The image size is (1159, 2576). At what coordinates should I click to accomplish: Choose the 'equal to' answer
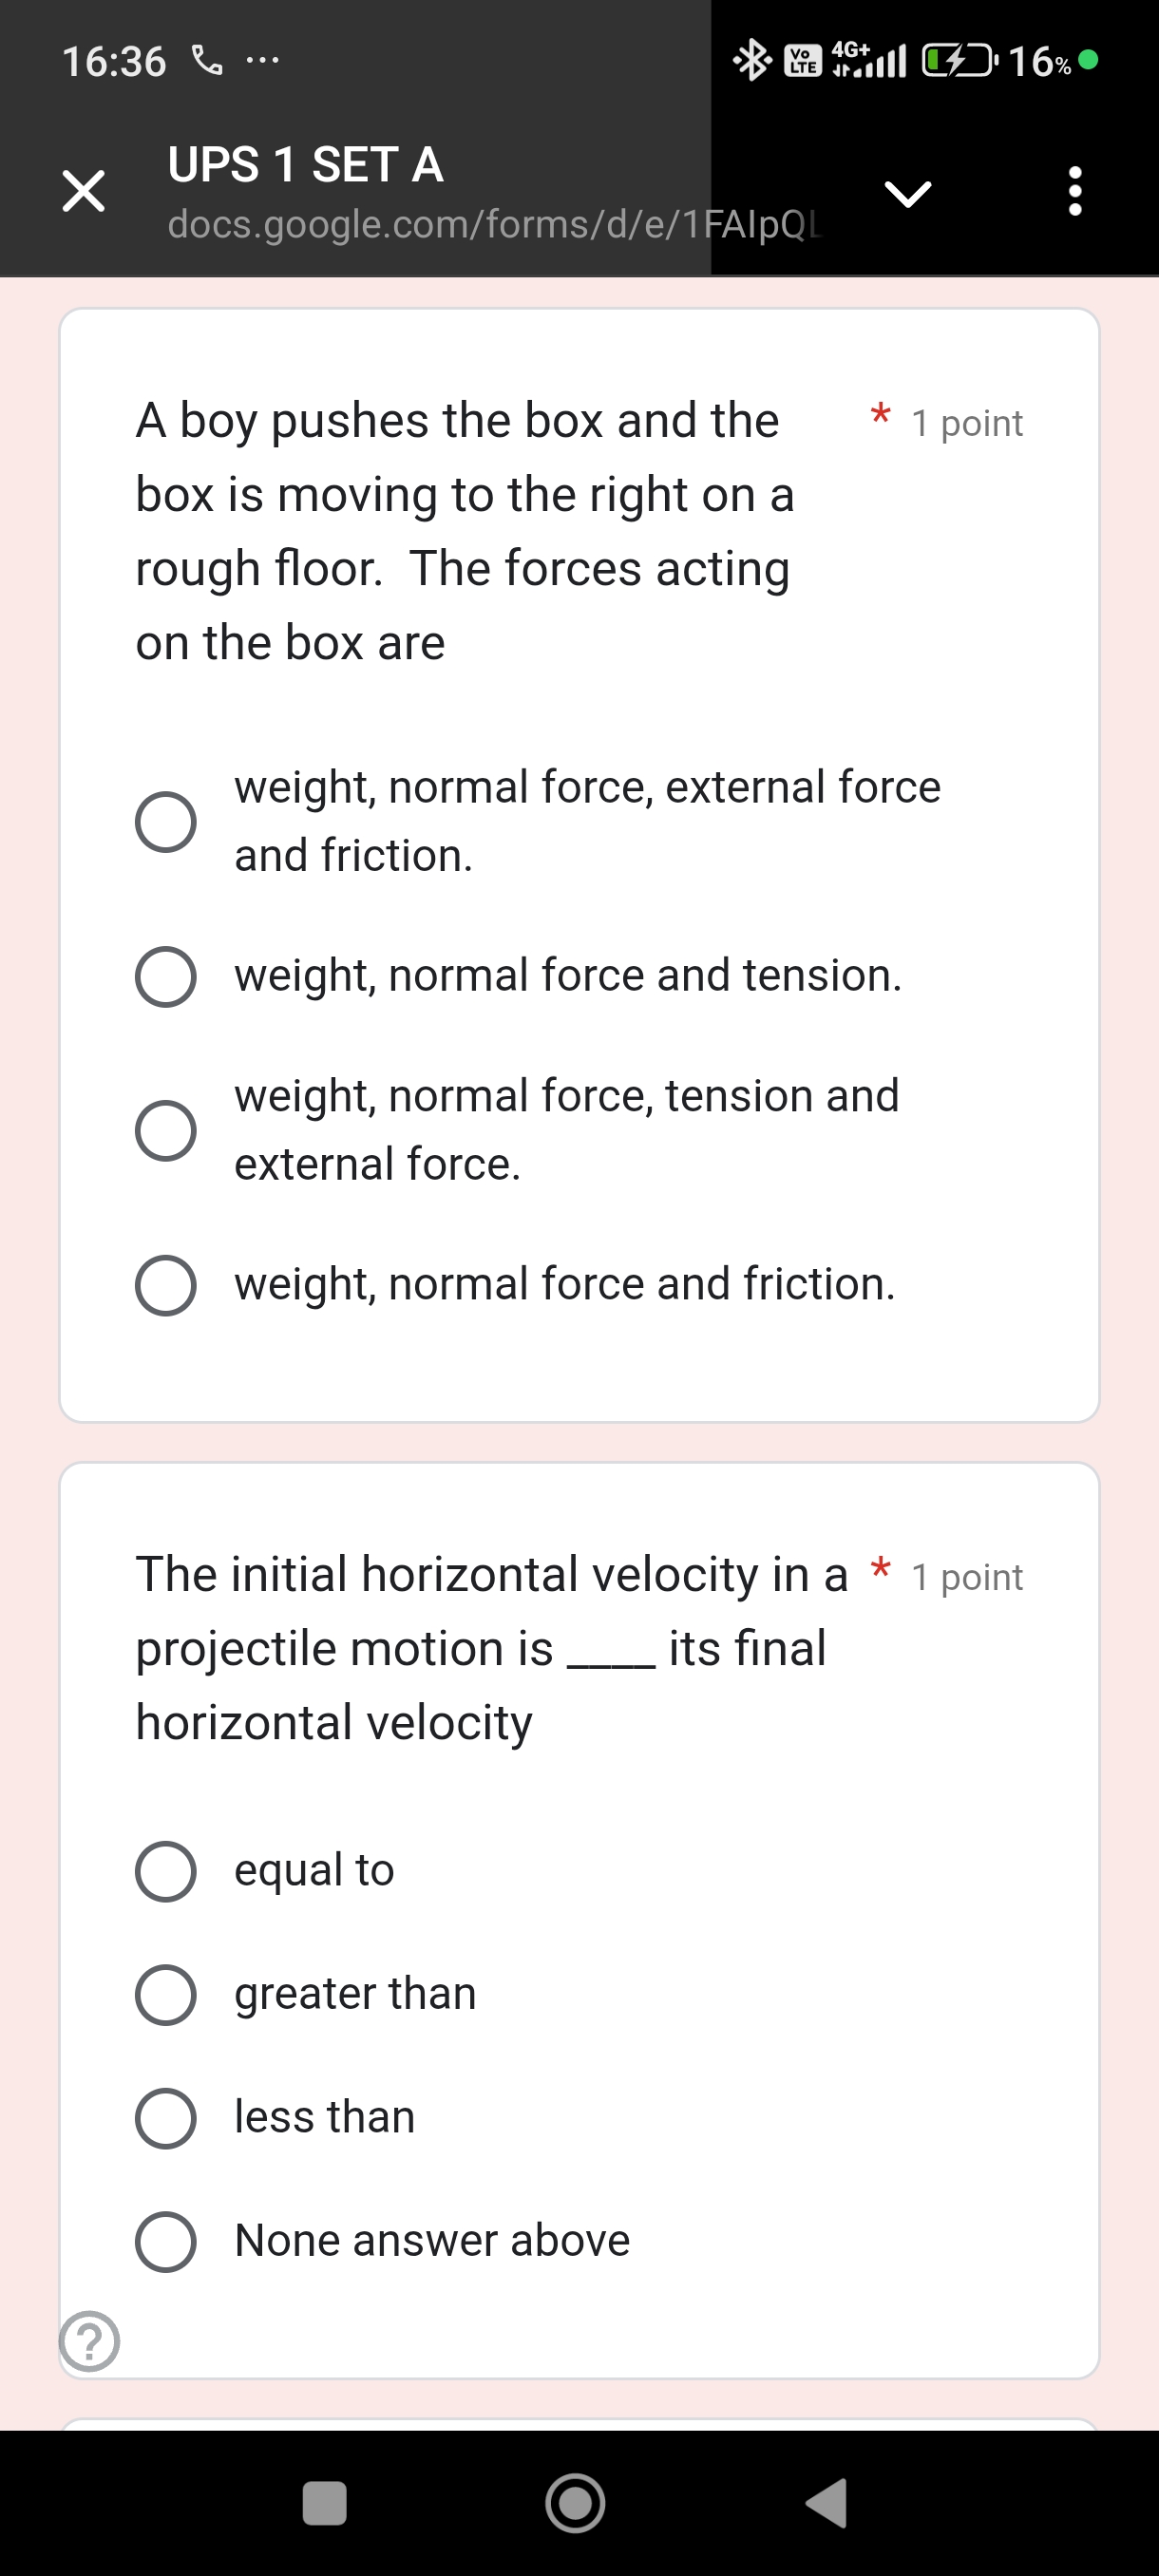coord(166,1871)
